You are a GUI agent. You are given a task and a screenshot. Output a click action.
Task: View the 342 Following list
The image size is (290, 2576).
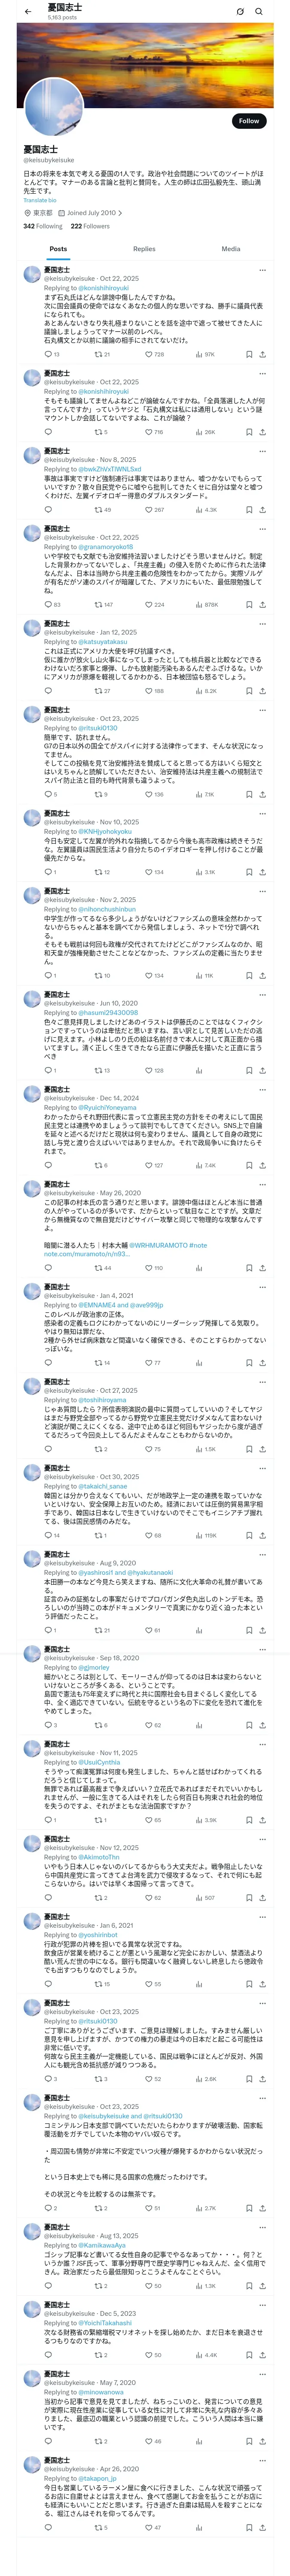42,226
